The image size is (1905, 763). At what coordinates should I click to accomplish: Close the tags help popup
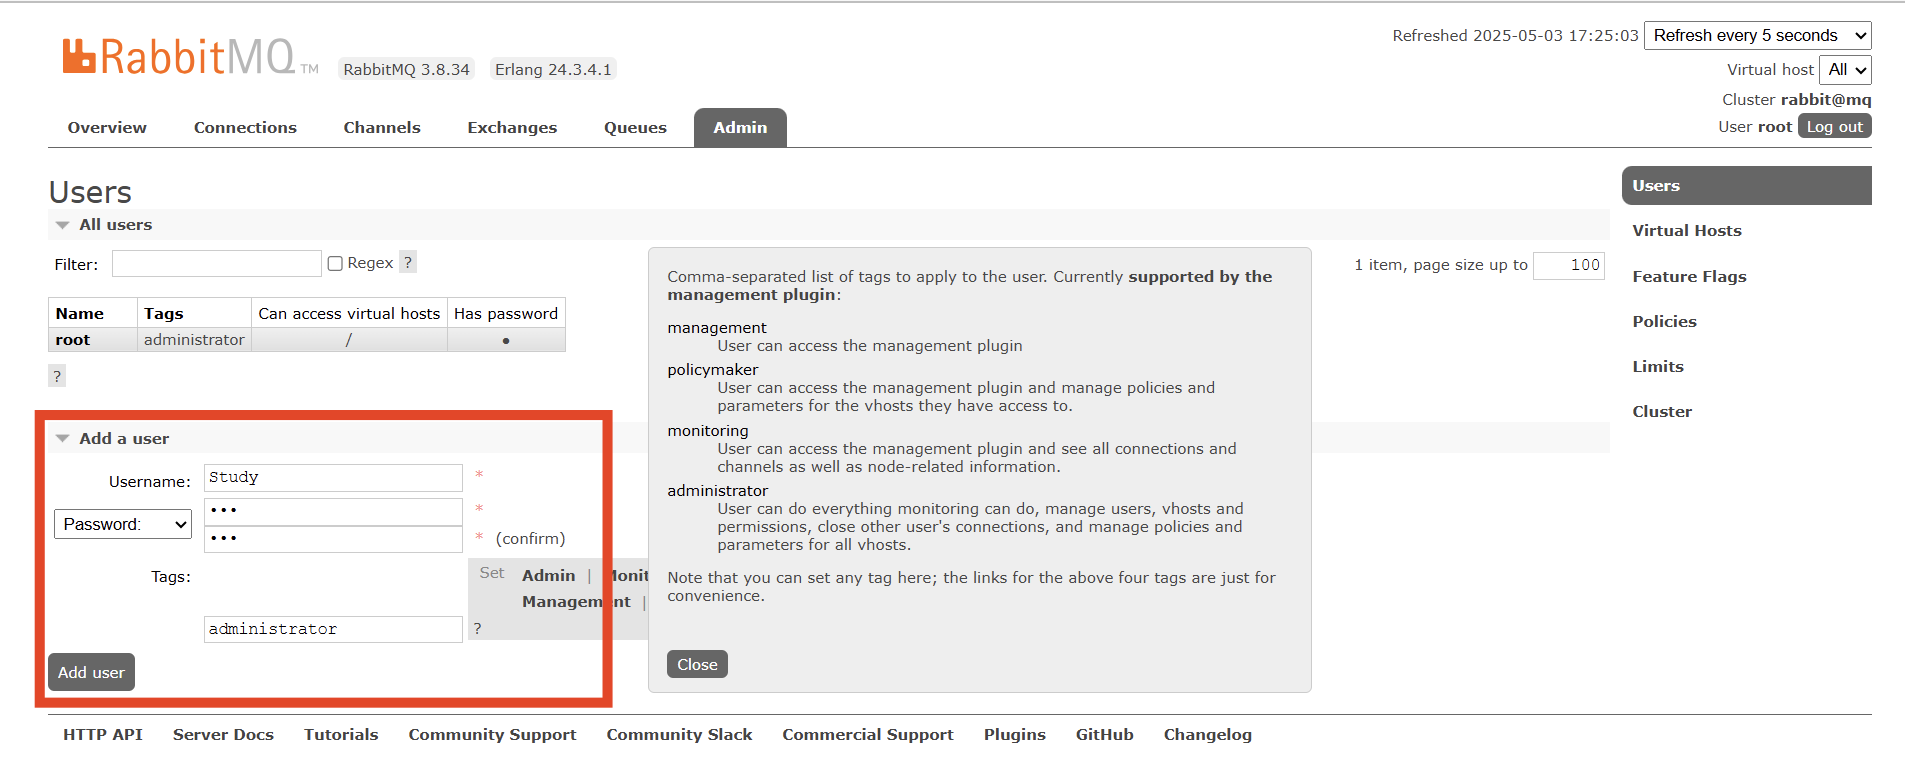click(x=697, y=664)
